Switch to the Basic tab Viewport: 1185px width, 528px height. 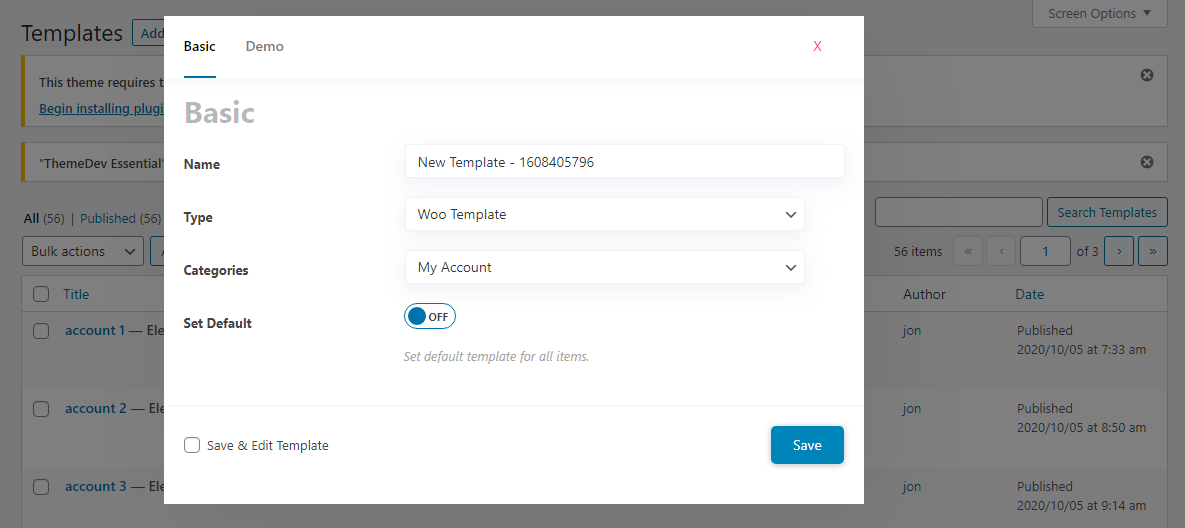point(200,46)
